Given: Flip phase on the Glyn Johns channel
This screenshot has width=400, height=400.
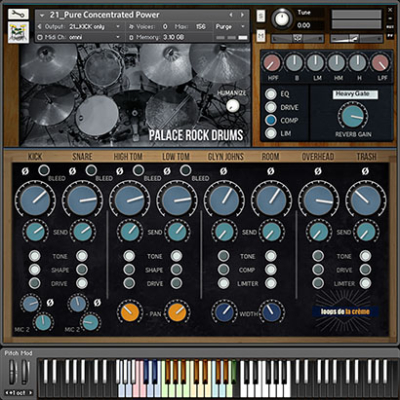Looking at the screenshot, I should (224, 171).
